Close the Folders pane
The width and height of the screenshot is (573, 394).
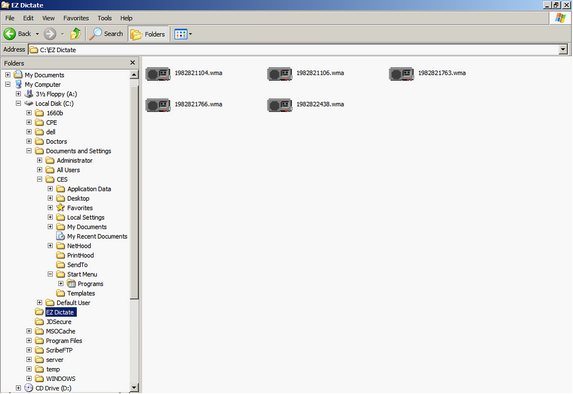(x=133, y=63)
